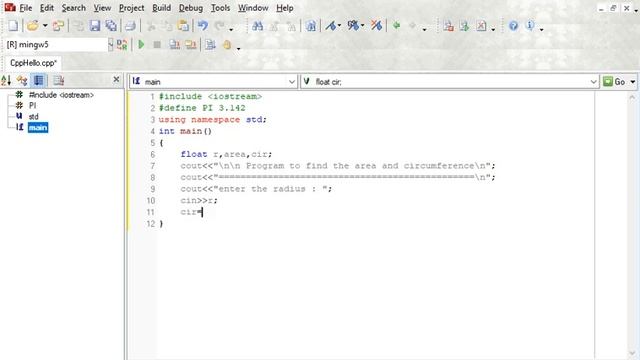Create a new file with the New icon
The height and width of the screenshot is (360, 640).
click(13, 26)
